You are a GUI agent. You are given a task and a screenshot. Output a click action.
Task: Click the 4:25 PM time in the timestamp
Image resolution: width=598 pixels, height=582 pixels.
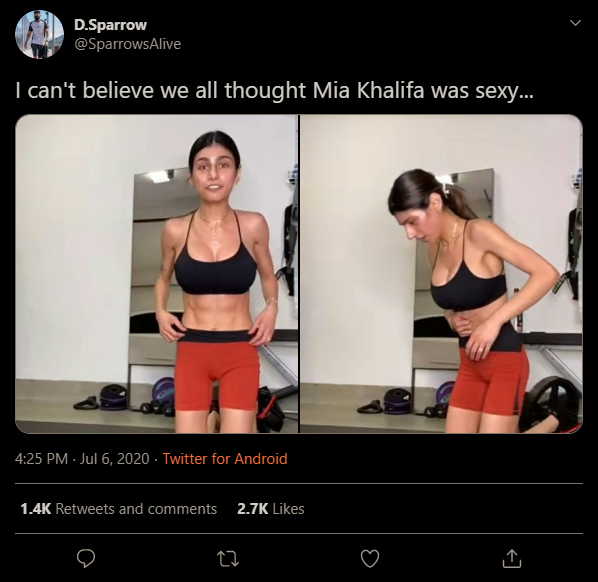(41, 458)
